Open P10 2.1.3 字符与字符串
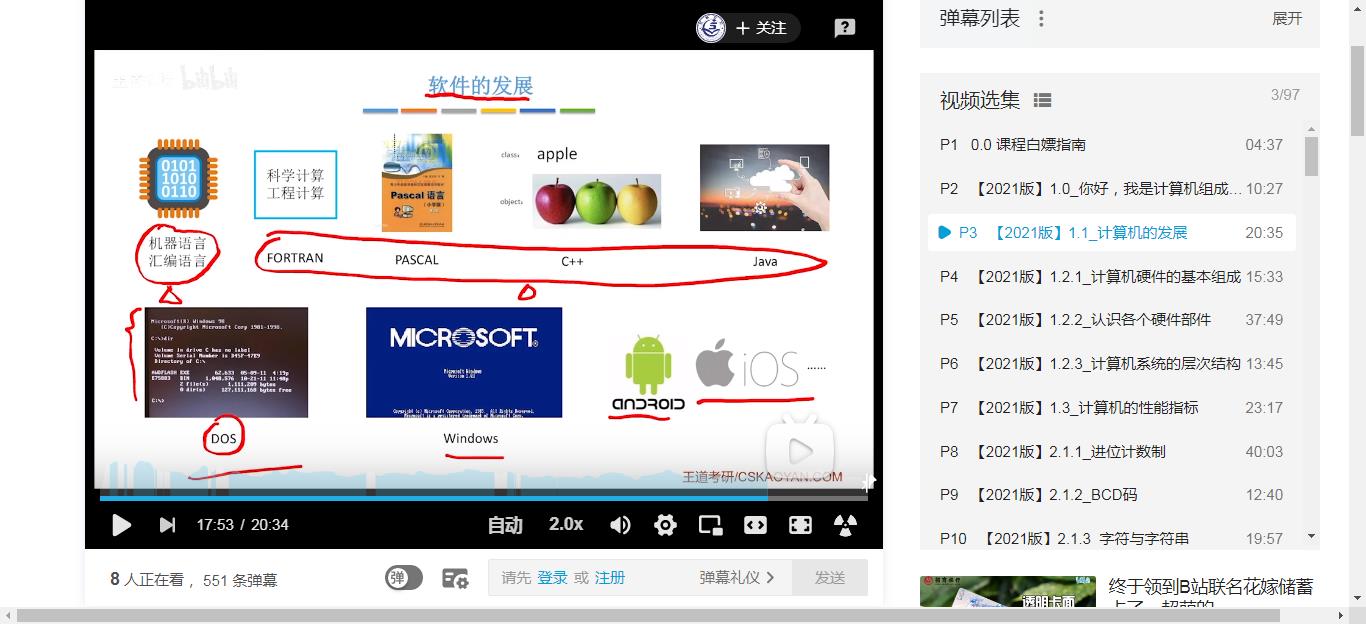Image resolution: width=1366 pixels, height=624 pixels. pyautogui.click(x=1111, y=538)
